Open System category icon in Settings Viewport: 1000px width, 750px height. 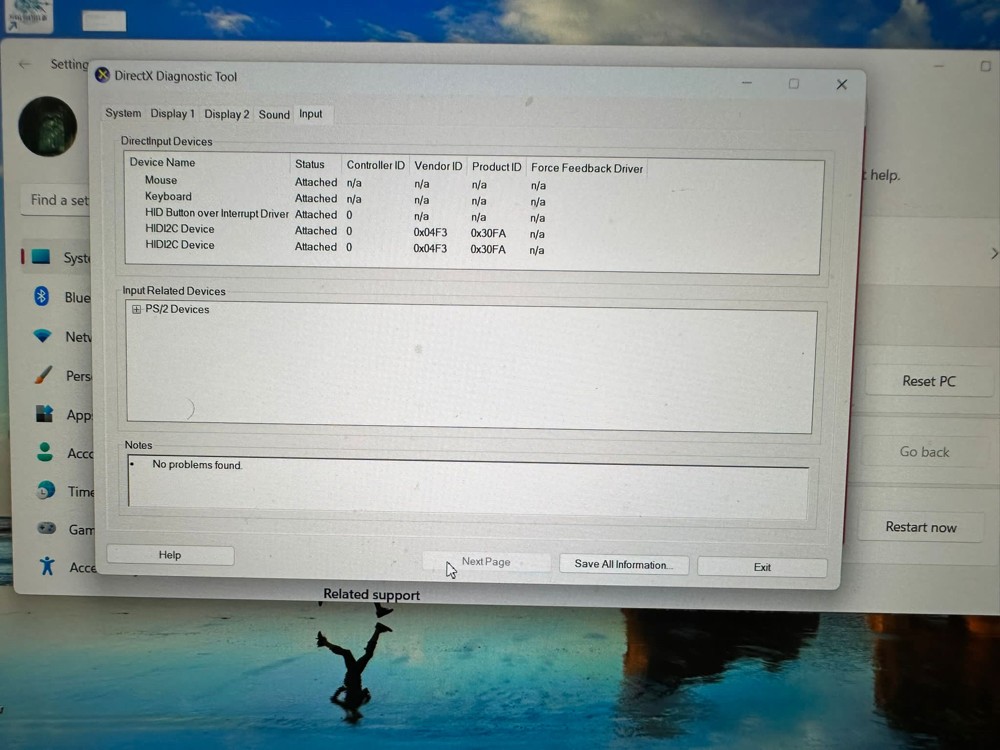click(x=41, y=256)
